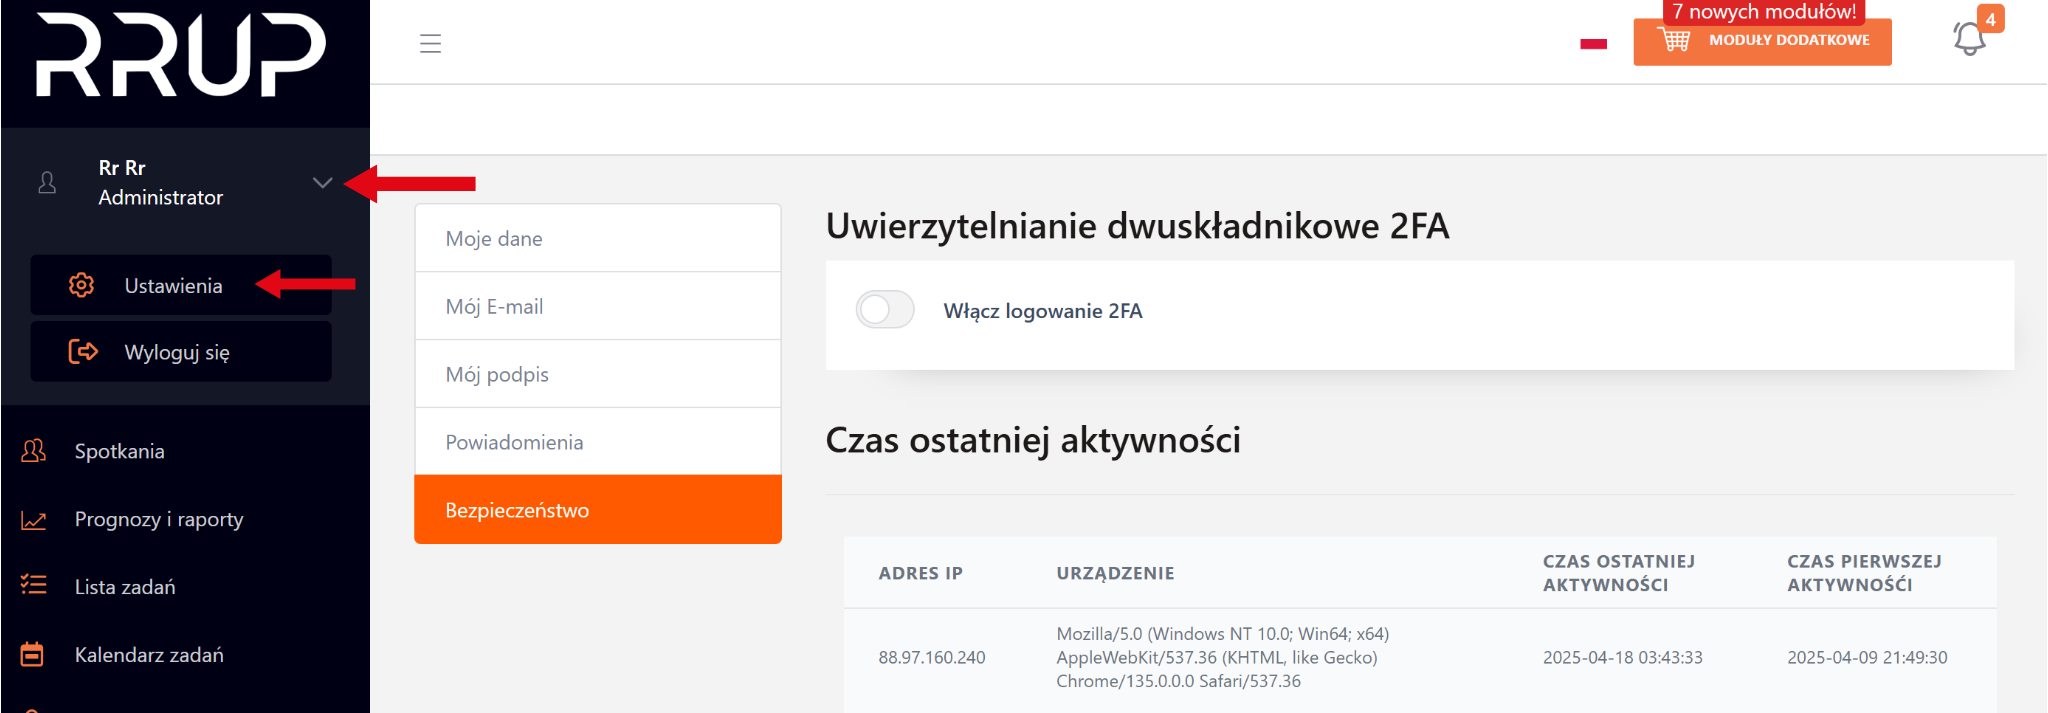Click the Lista zadań checklist icon
The height and width of the screenshot is (713, 2048).
click(x=34, y=586)
